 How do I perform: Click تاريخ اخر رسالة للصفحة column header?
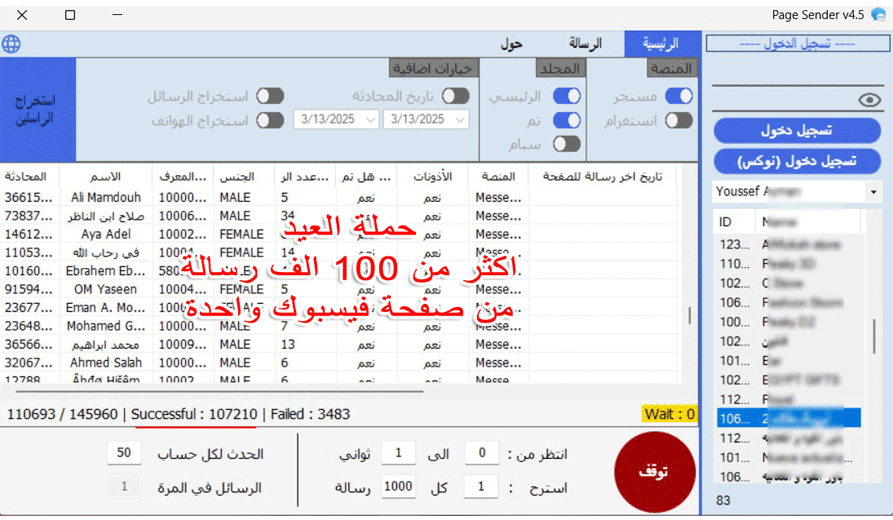click(x=602, y=177)
